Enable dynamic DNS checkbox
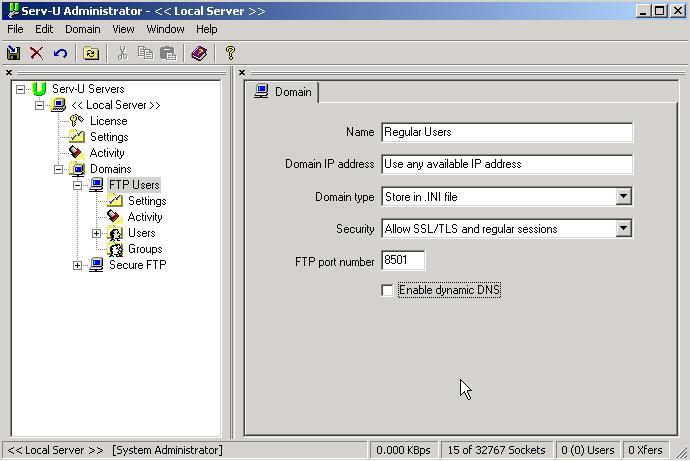 pyautogui.click(x=387, y=290)
